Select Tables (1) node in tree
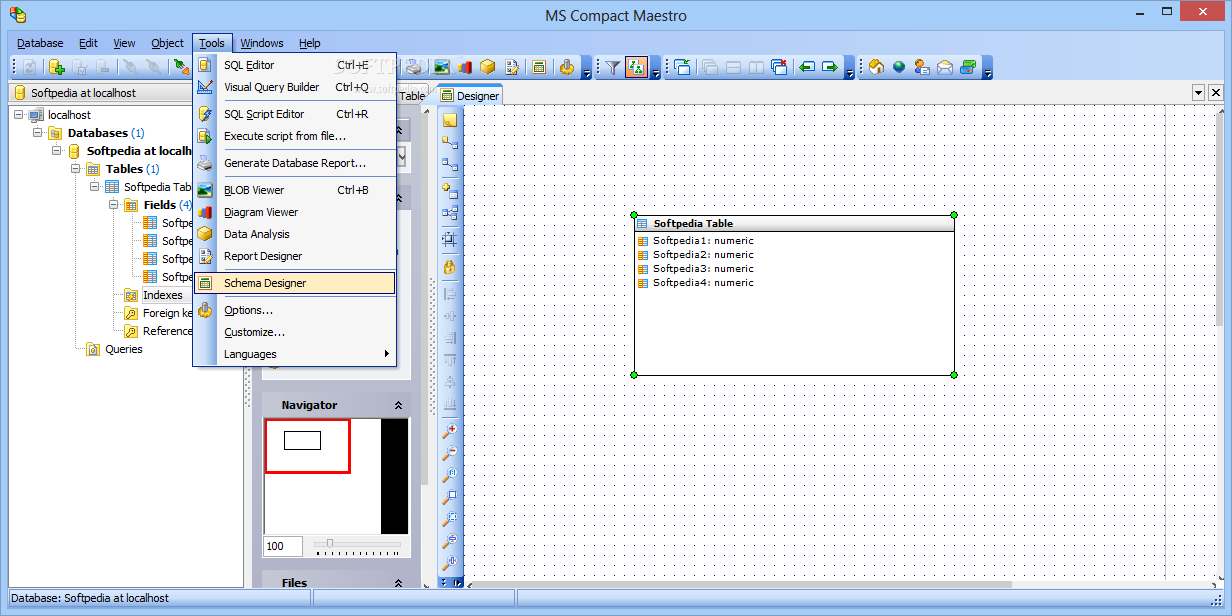The image size is (1232, 616). [x=132, y=169]
